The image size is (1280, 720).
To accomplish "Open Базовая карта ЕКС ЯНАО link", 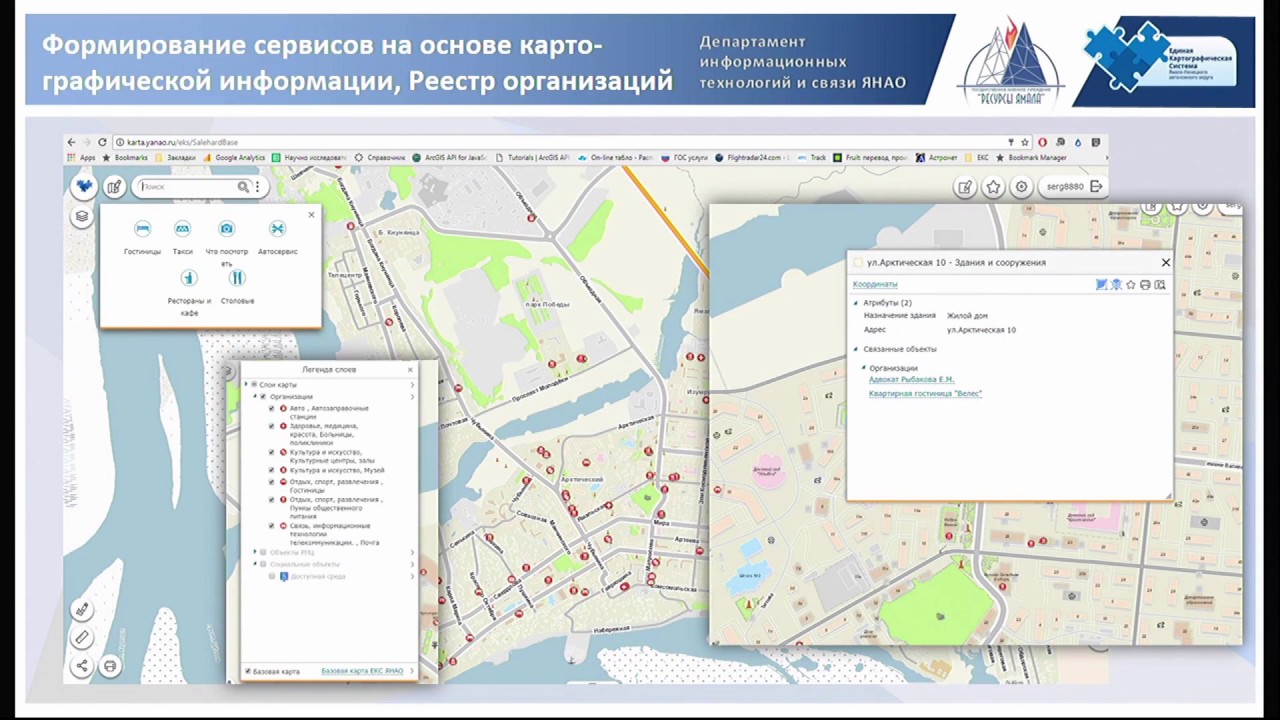I will click(x=362, y=671).
